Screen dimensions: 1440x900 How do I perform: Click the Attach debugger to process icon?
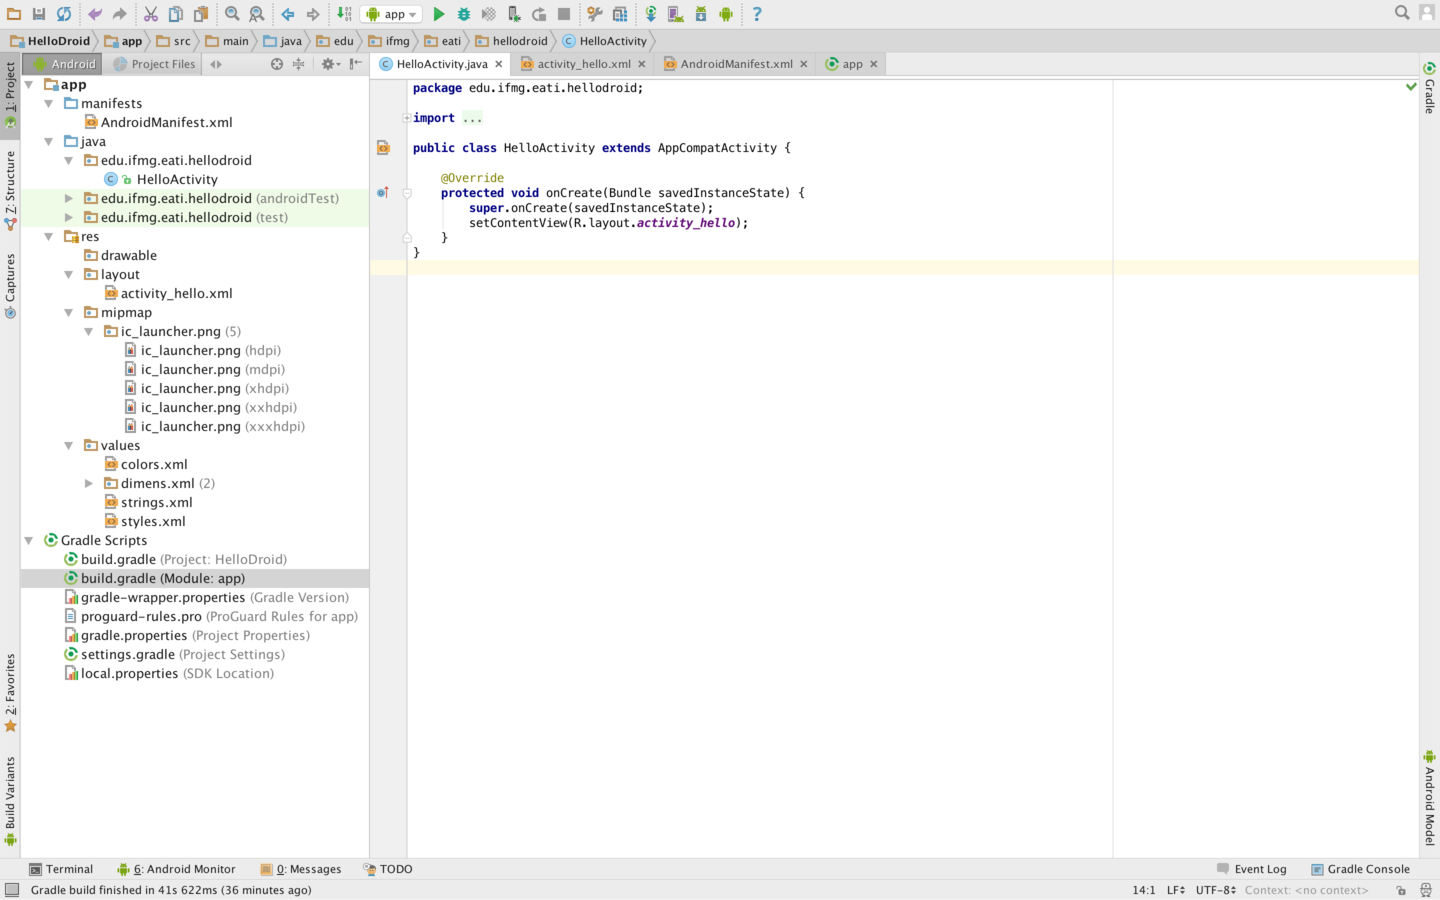pos(514,14)
